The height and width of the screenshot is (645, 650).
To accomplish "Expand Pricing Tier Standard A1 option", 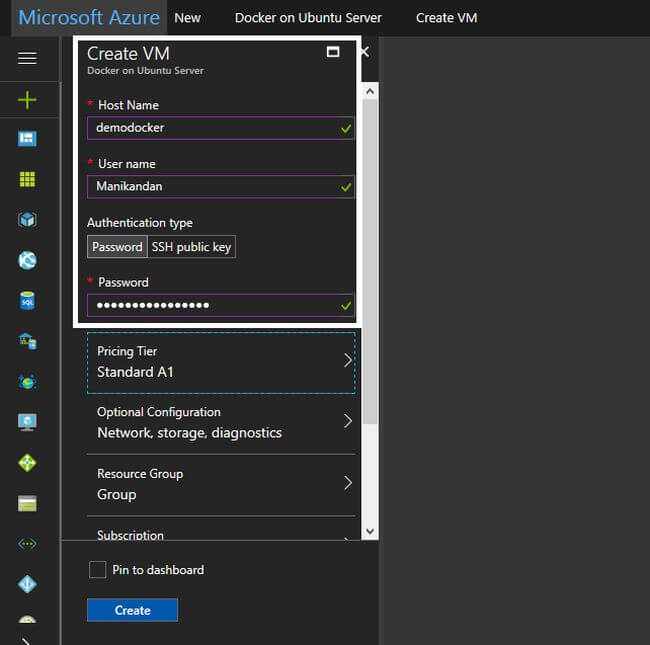I will [x=221, y=363].
